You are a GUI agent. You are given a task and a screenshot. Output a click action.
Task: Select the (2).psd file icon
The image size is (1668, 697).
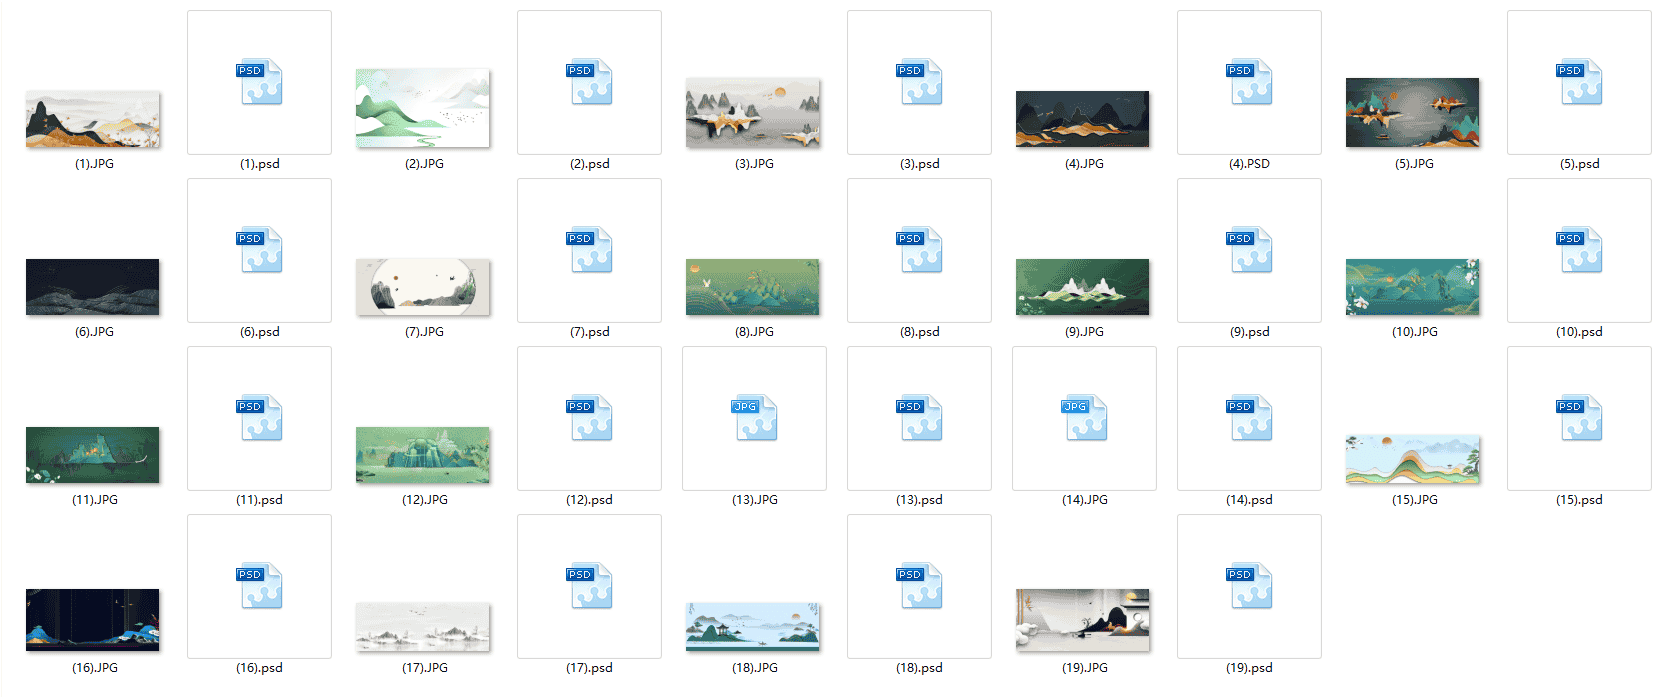589,82
